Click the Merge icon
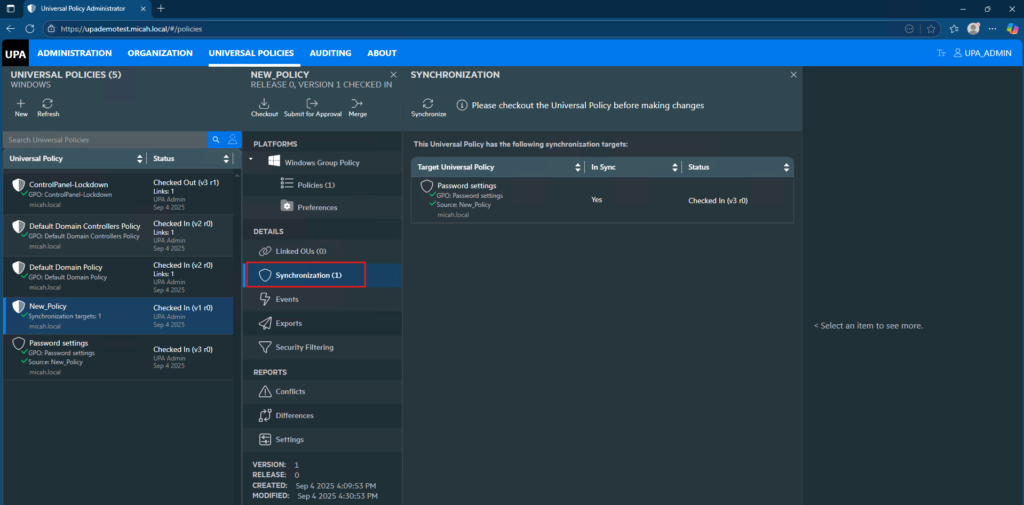 pyautogui.click(x=357, y=103)
